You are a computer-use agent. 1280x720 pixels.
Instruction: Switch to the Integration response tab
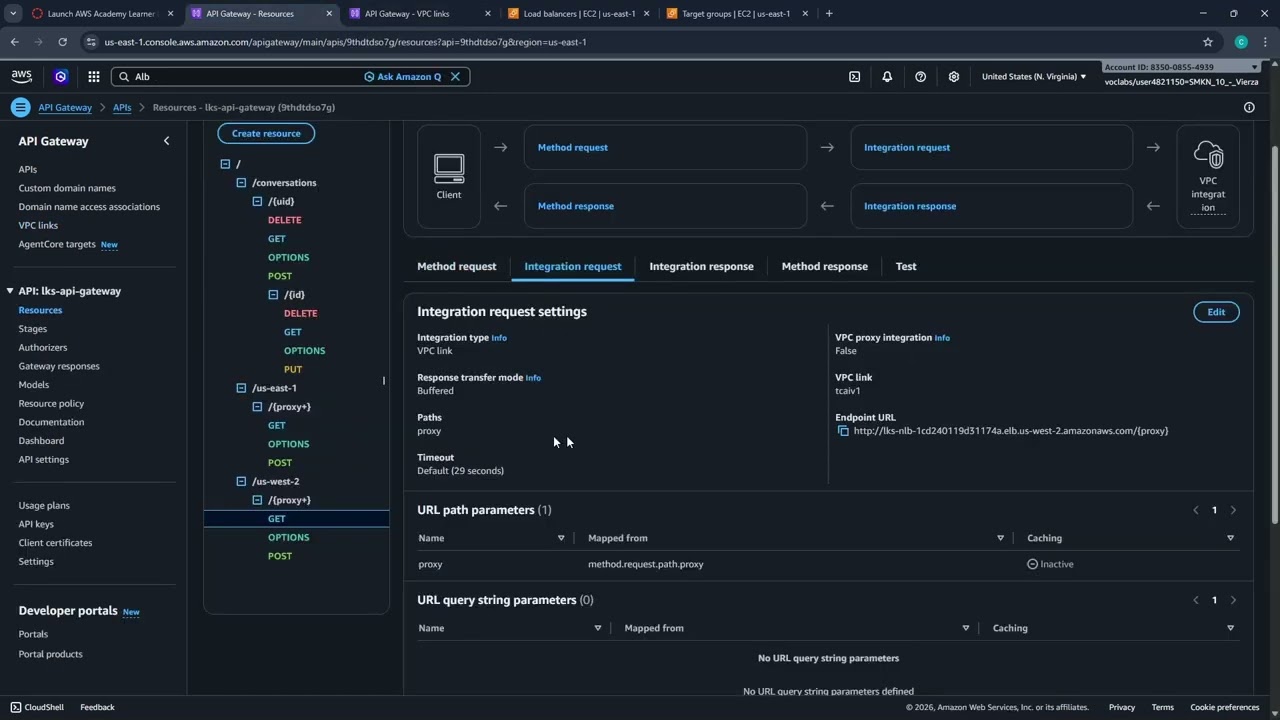pyautogui.click(x=701, y=266)
